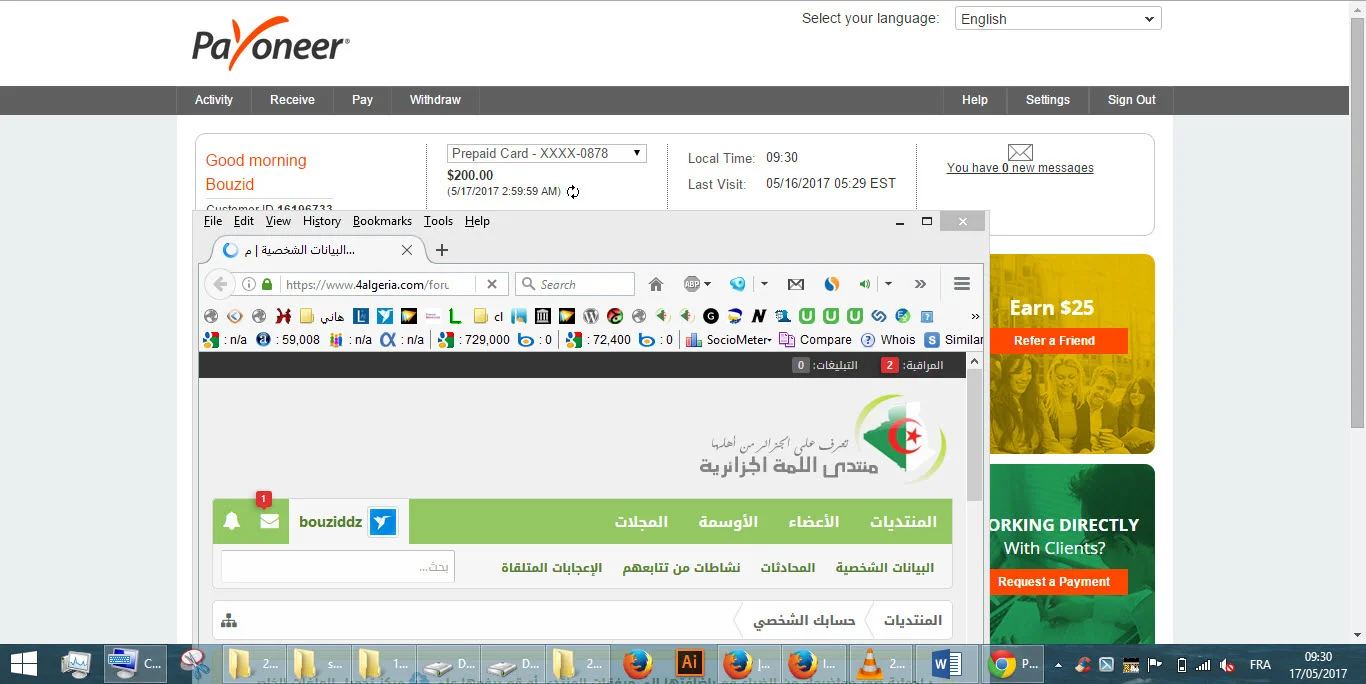
Task: Stop loading with the X in address bar
Action: click(x=491, y=284)
